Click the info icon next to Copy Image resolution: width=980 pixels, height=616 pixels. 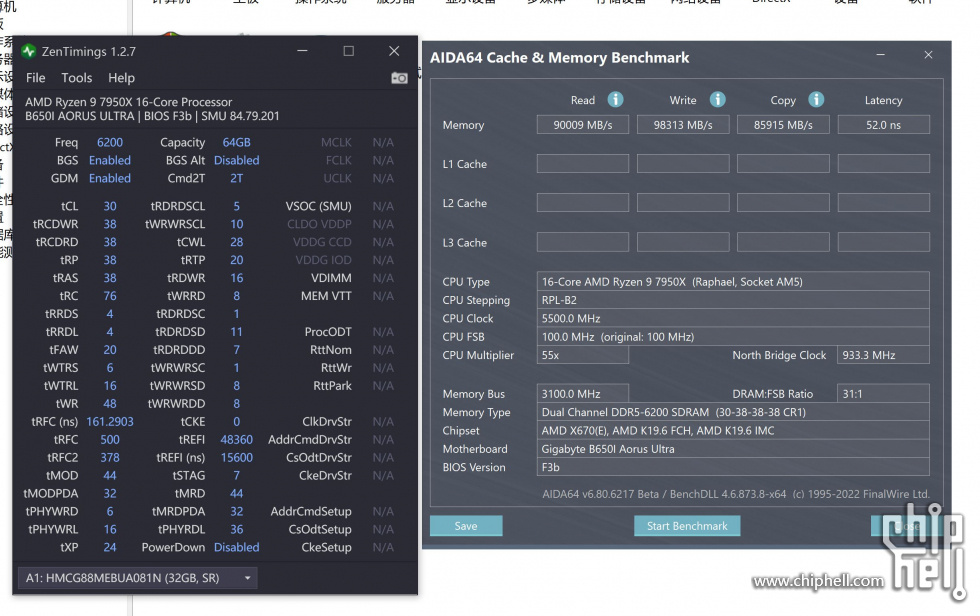click(x=816, y=100)
